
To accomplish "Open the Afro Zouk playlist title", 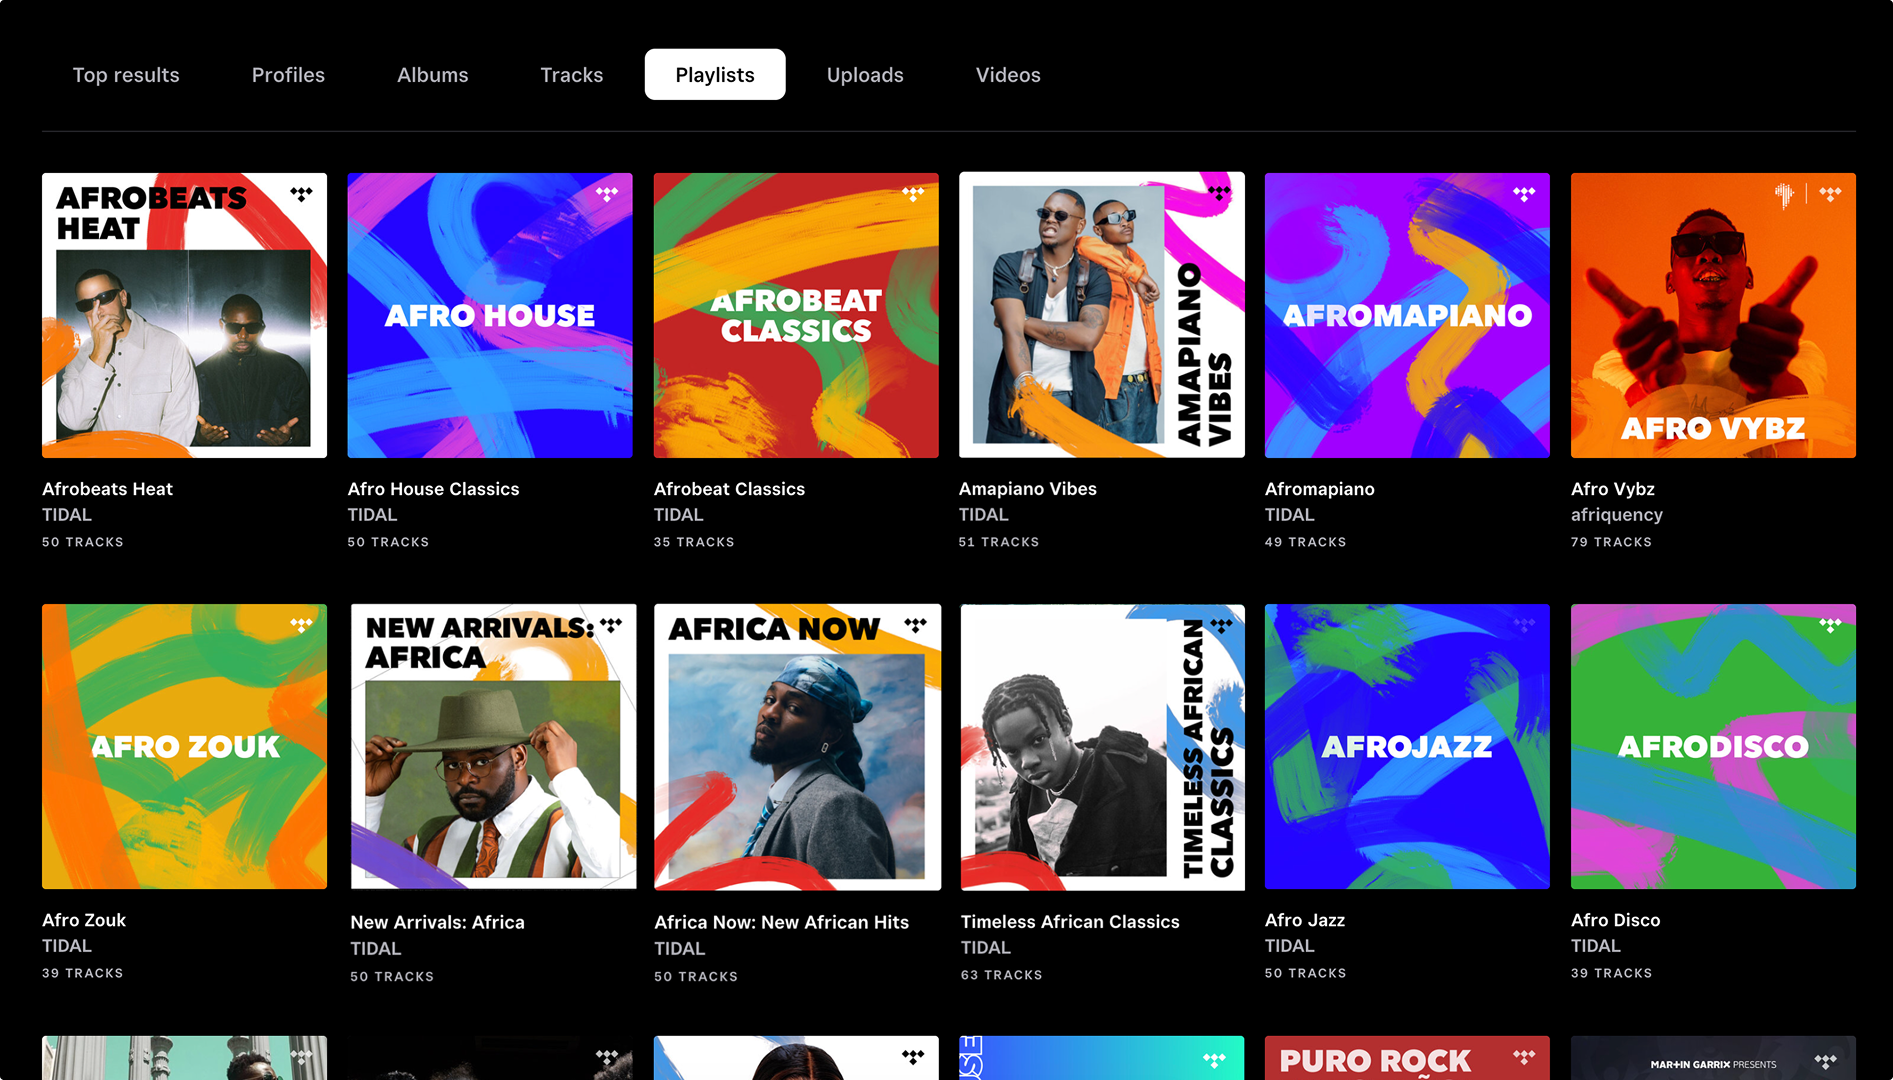I will click(x=84, y=920).
